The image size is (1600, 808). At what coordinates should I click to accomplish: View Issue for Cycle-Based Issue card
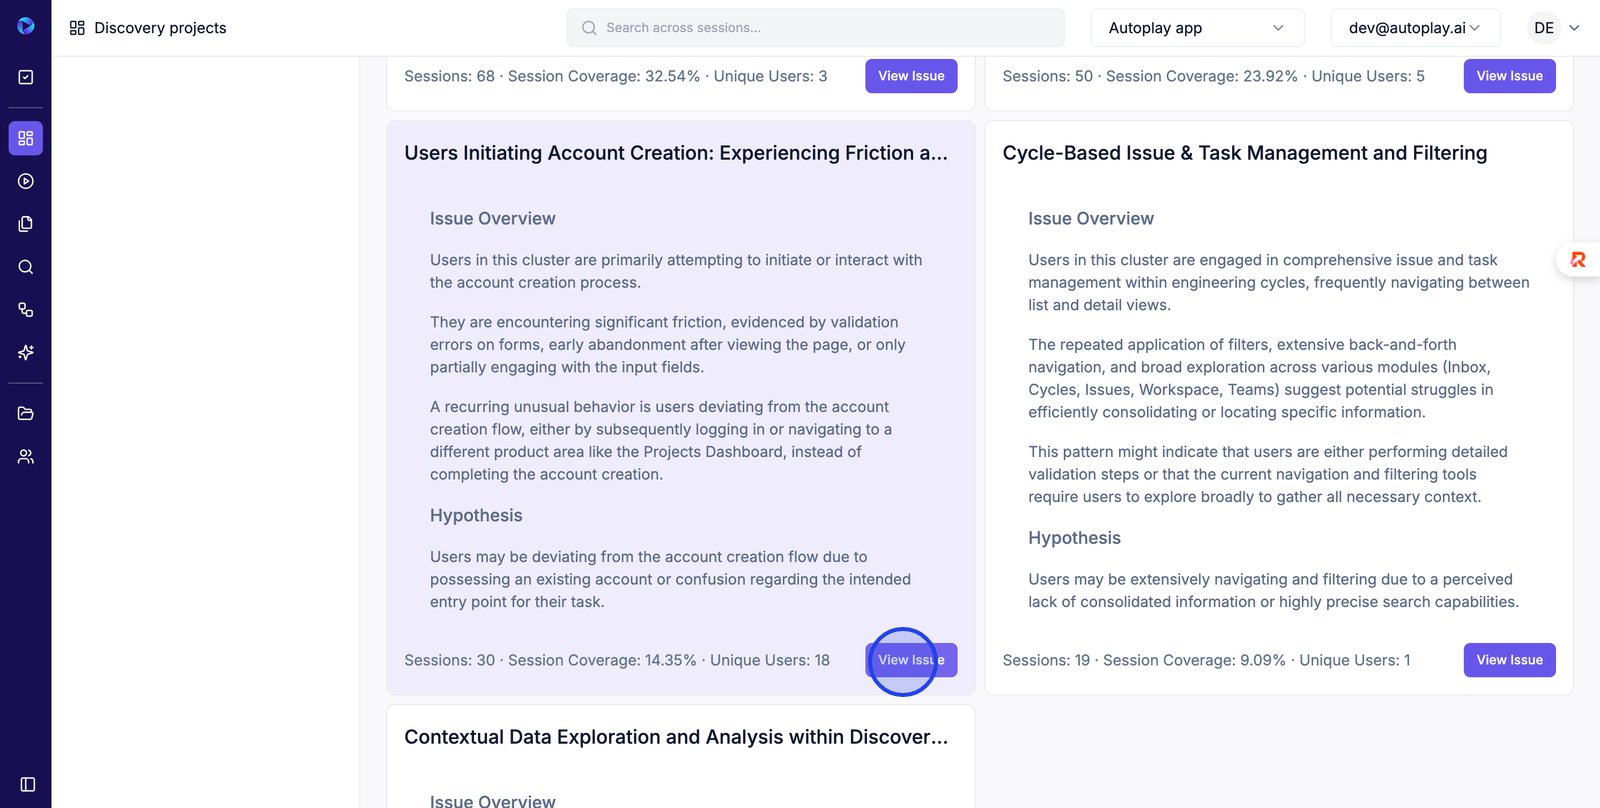pos(1509,660)
